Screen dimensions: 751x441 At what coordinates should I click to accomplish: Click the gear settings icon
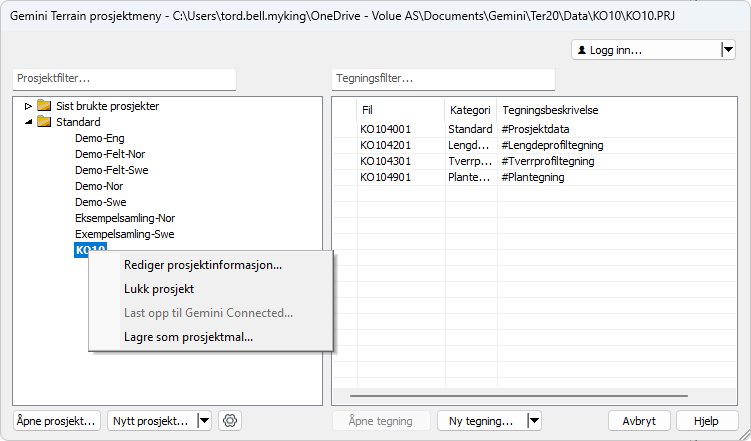click(230, 421)
